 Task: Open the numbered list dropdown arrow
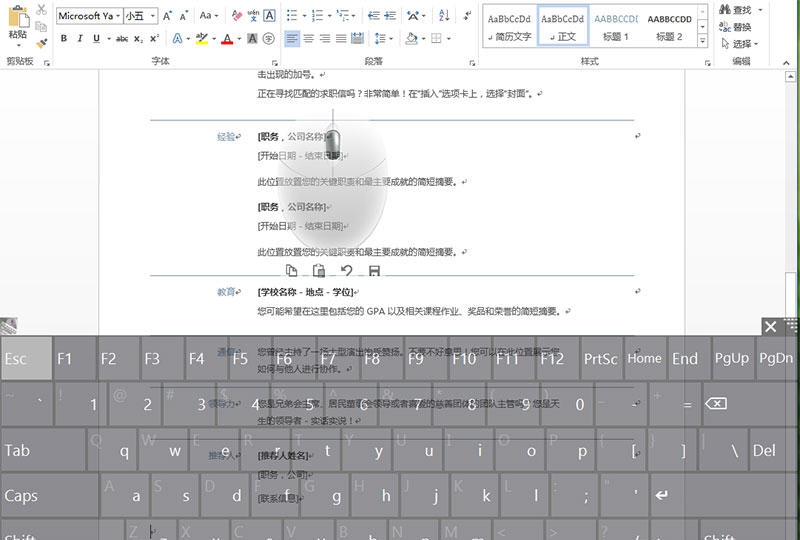(330, 16)
